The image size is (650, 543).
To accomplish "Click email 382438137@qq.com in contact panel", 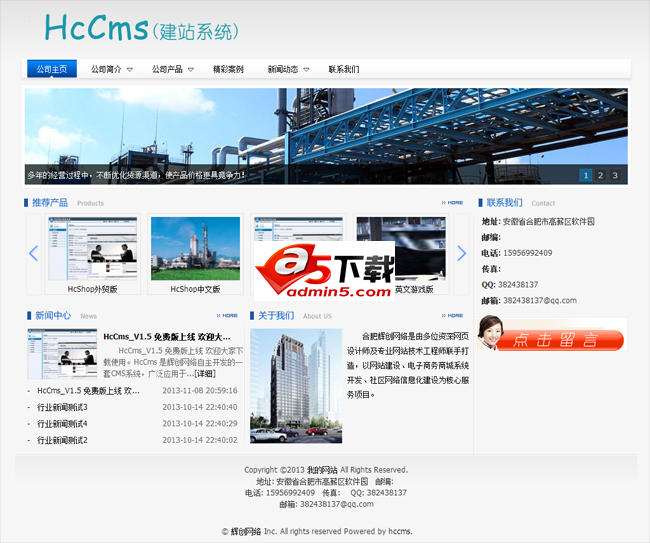I will [540, 301].
